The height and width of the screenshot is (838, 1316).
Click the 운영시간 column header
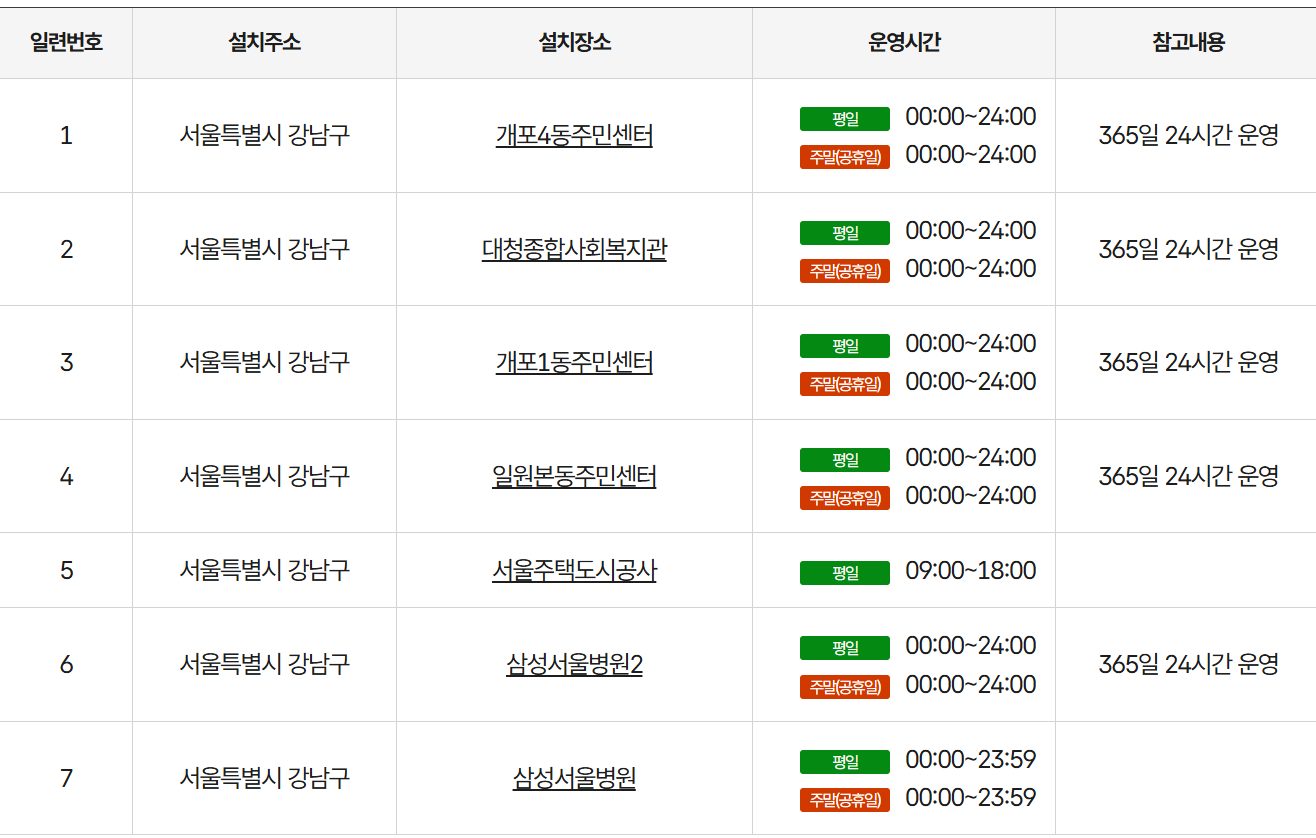[903, 42]
